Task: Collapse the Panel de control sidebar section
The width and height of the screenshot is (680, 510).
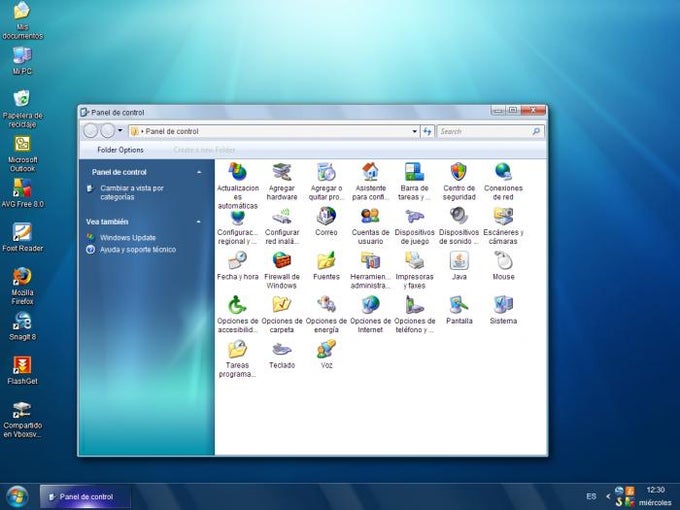Action: tap(199, 172)
